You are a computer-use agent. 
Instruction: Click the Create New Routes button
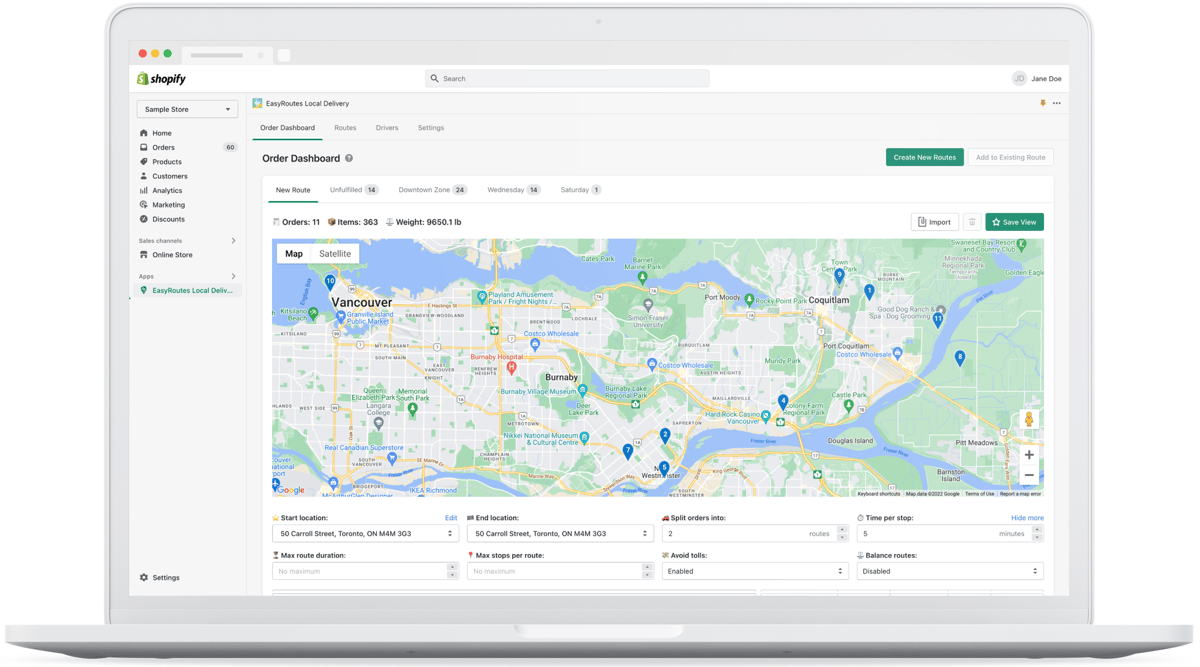coord(924,157)
